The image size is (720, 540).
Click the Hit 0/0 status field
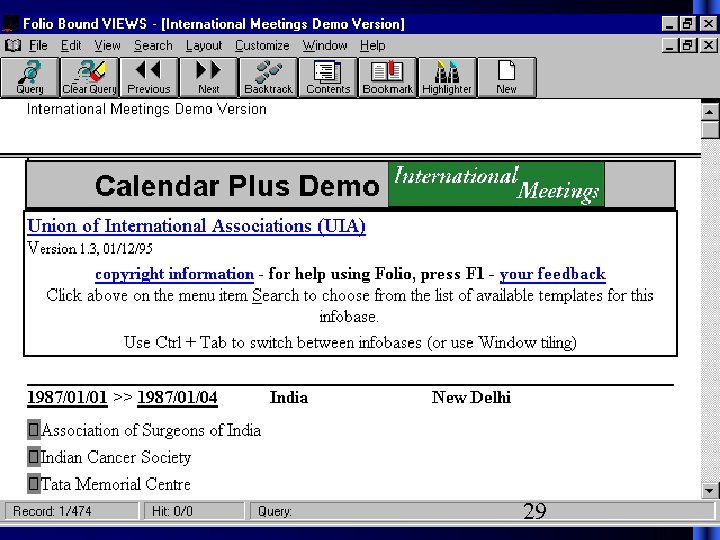tap(194, 511)
